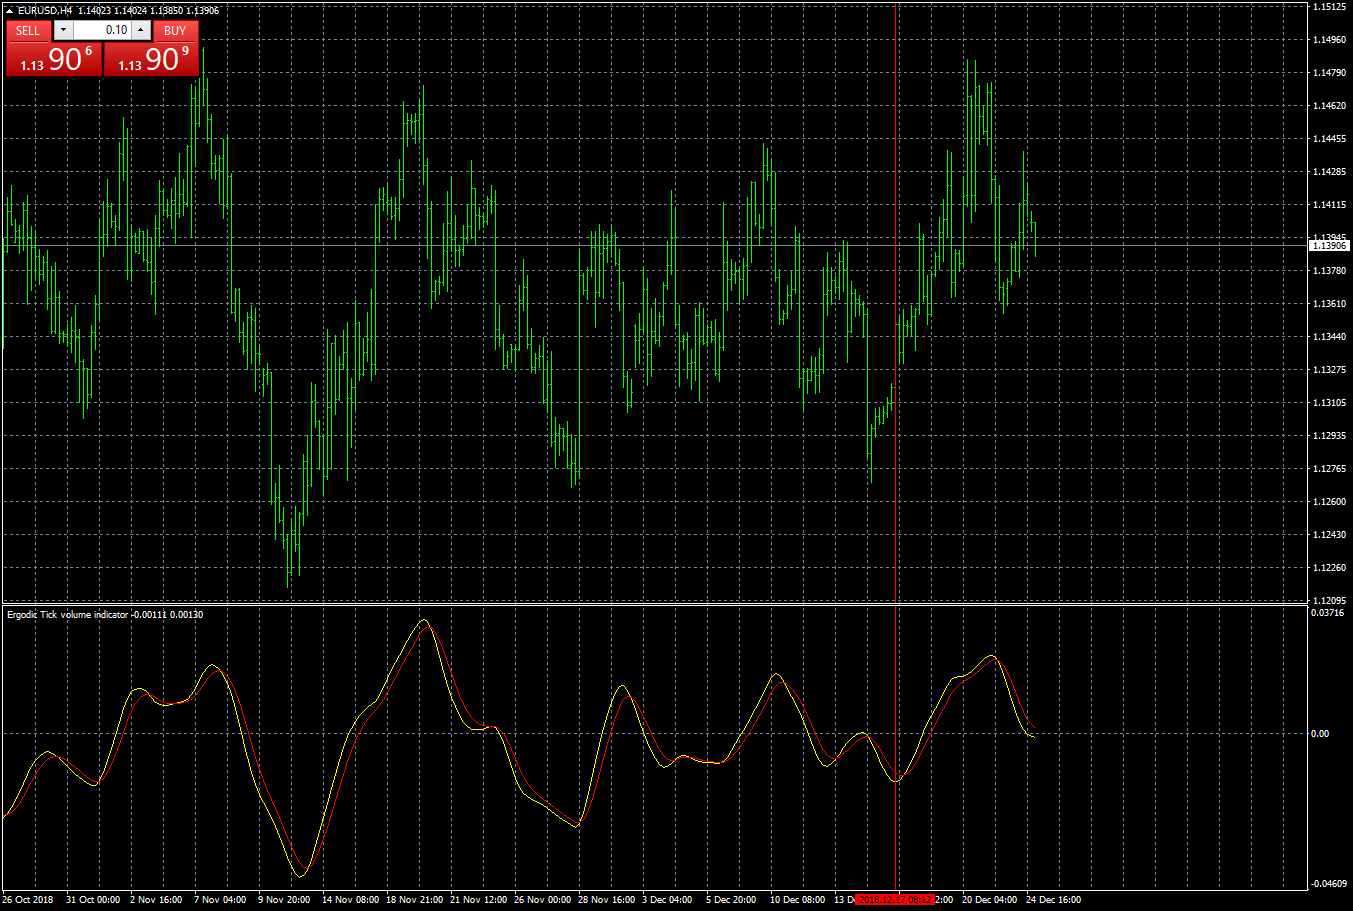Increase lot volume with up arrow
Screen dimensions: 1353x911
tap(141, 30)
